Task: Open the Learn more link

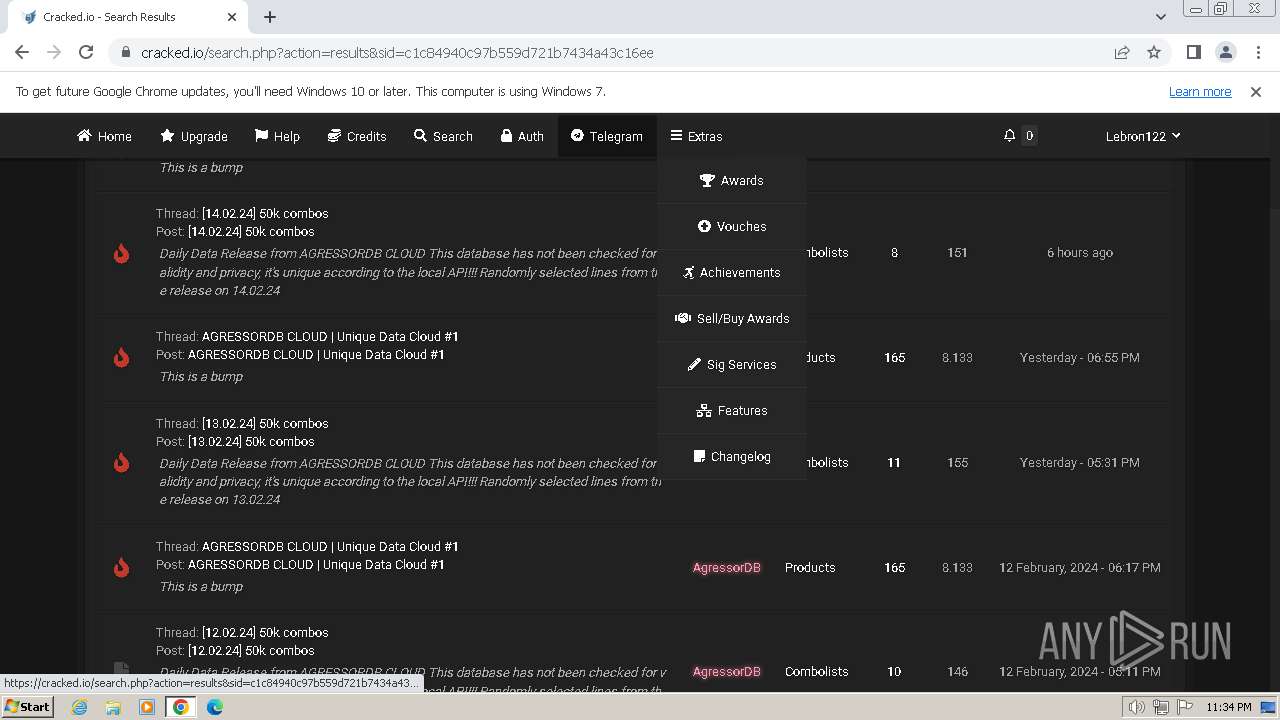Action: 1200,91
